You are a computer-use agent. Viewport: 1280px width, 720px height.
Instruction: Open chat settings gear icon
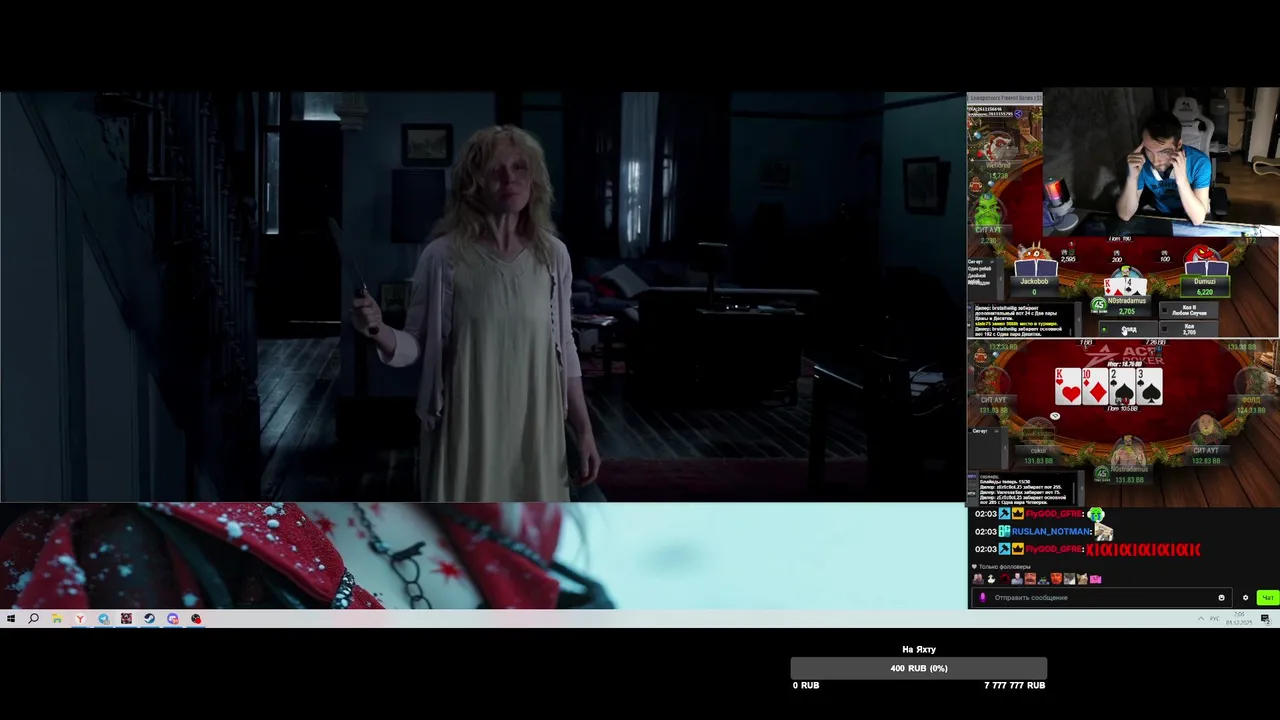point(1245,598)
